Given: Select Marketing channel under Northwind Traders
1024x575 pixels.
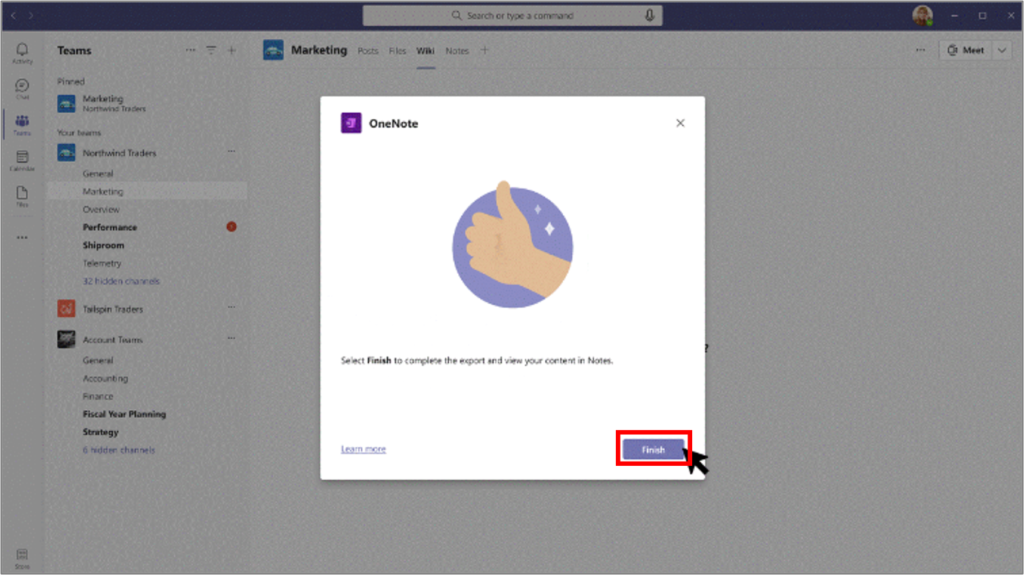Looking at the screenshot, I should pyautogui.click(x=147, y=191).
